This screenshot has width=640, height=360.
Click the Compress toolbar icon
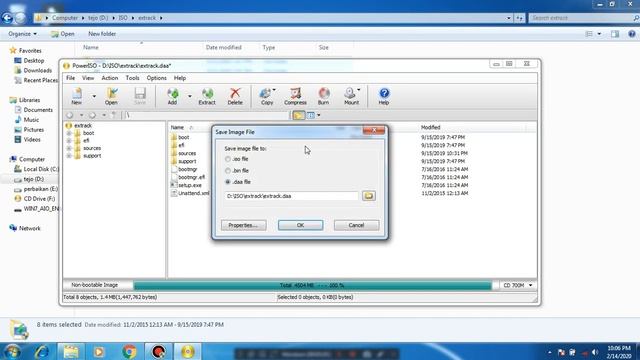tap(295, 96)
